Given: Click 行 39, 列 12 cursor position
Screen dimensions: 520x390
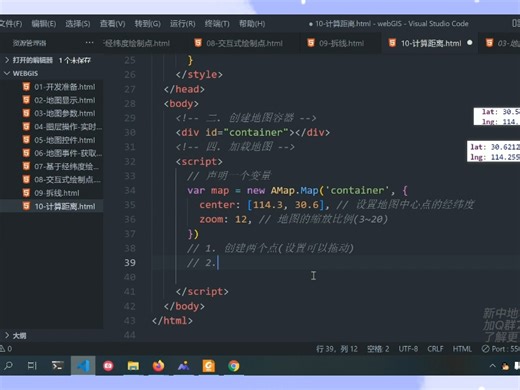Looking at the screenshot, I should point(337,349).
